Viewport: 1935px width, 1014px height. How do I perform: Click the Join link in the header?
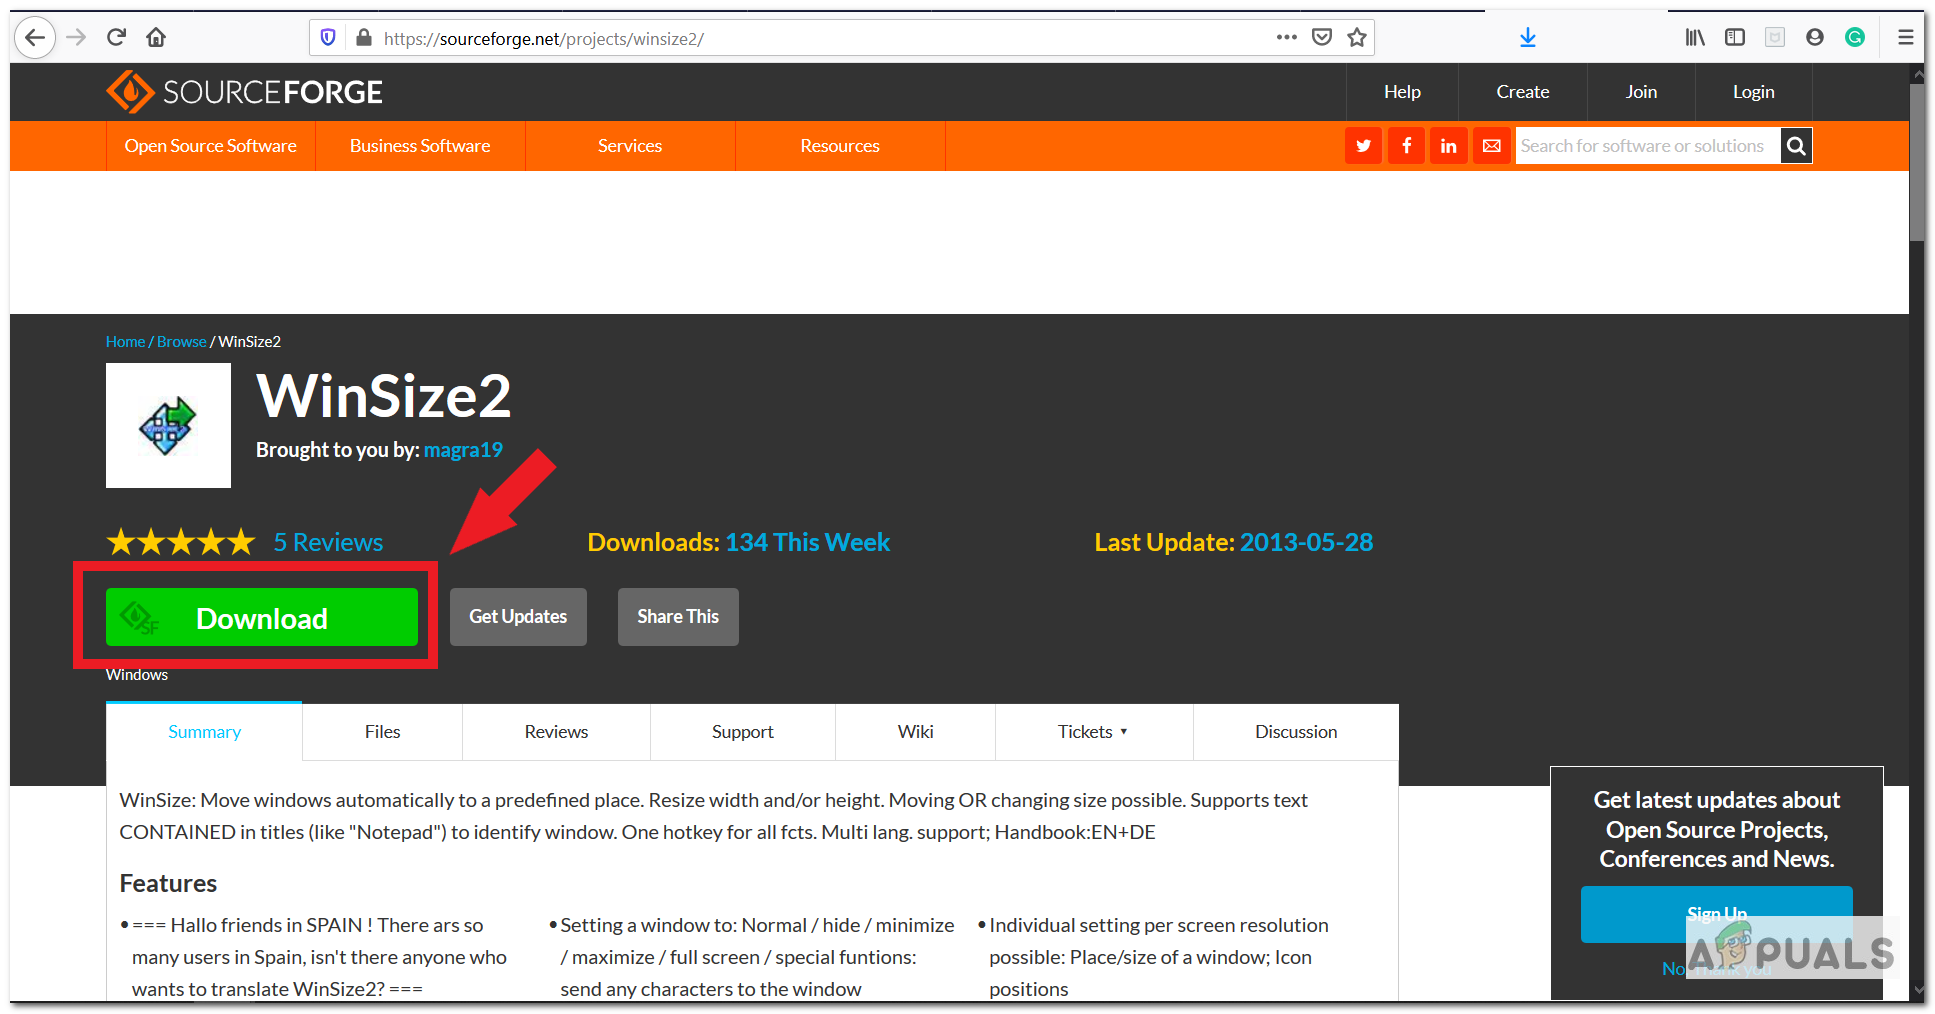click(x=1641, y=92)
